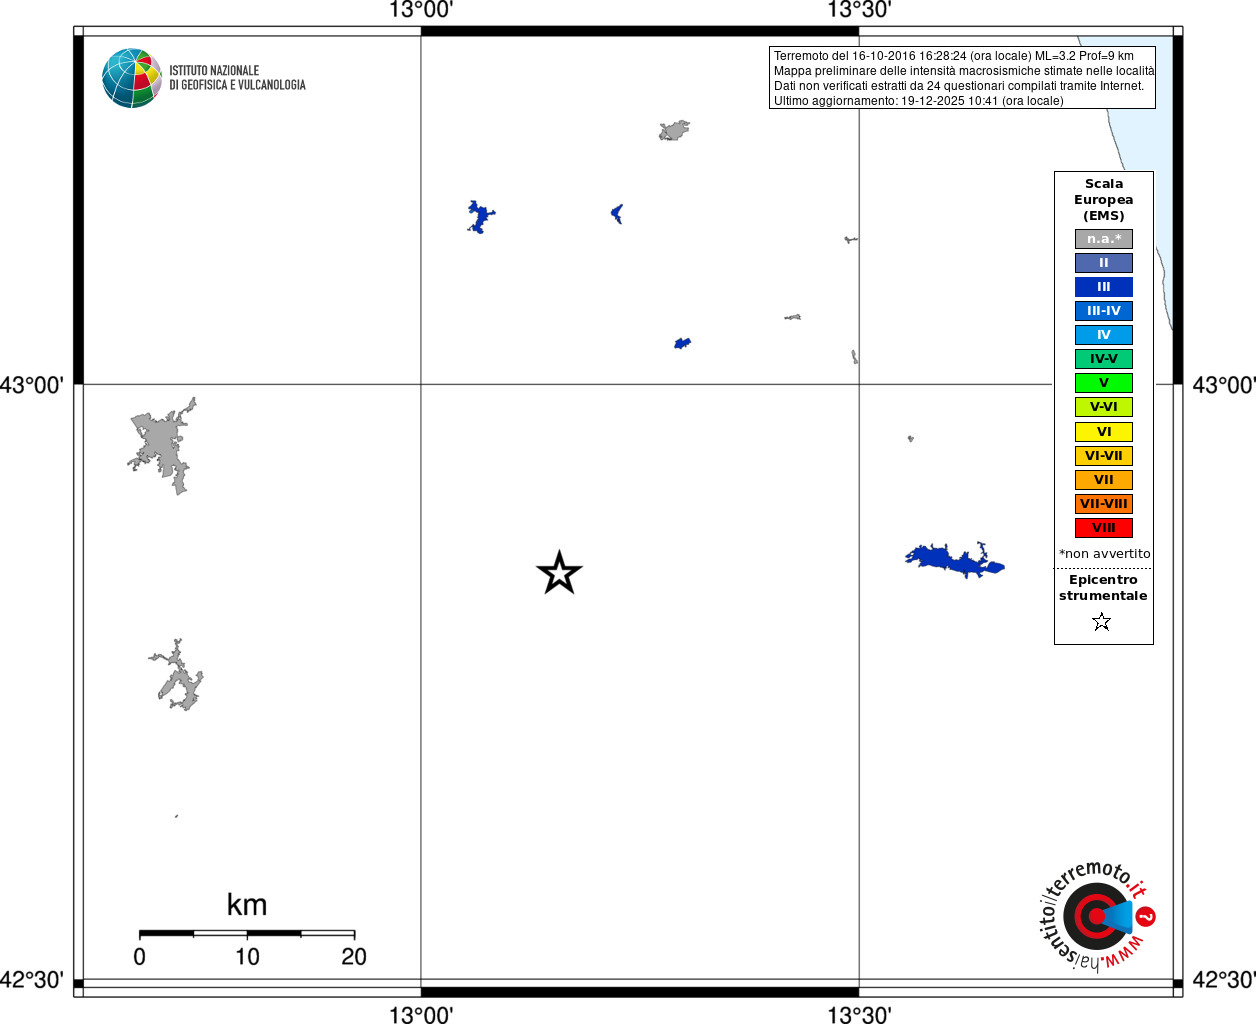Click the 'Ultimo aggiornamento' info line
The width and height of the screenshot is (1256, 1024).
(x=918, y=101)
